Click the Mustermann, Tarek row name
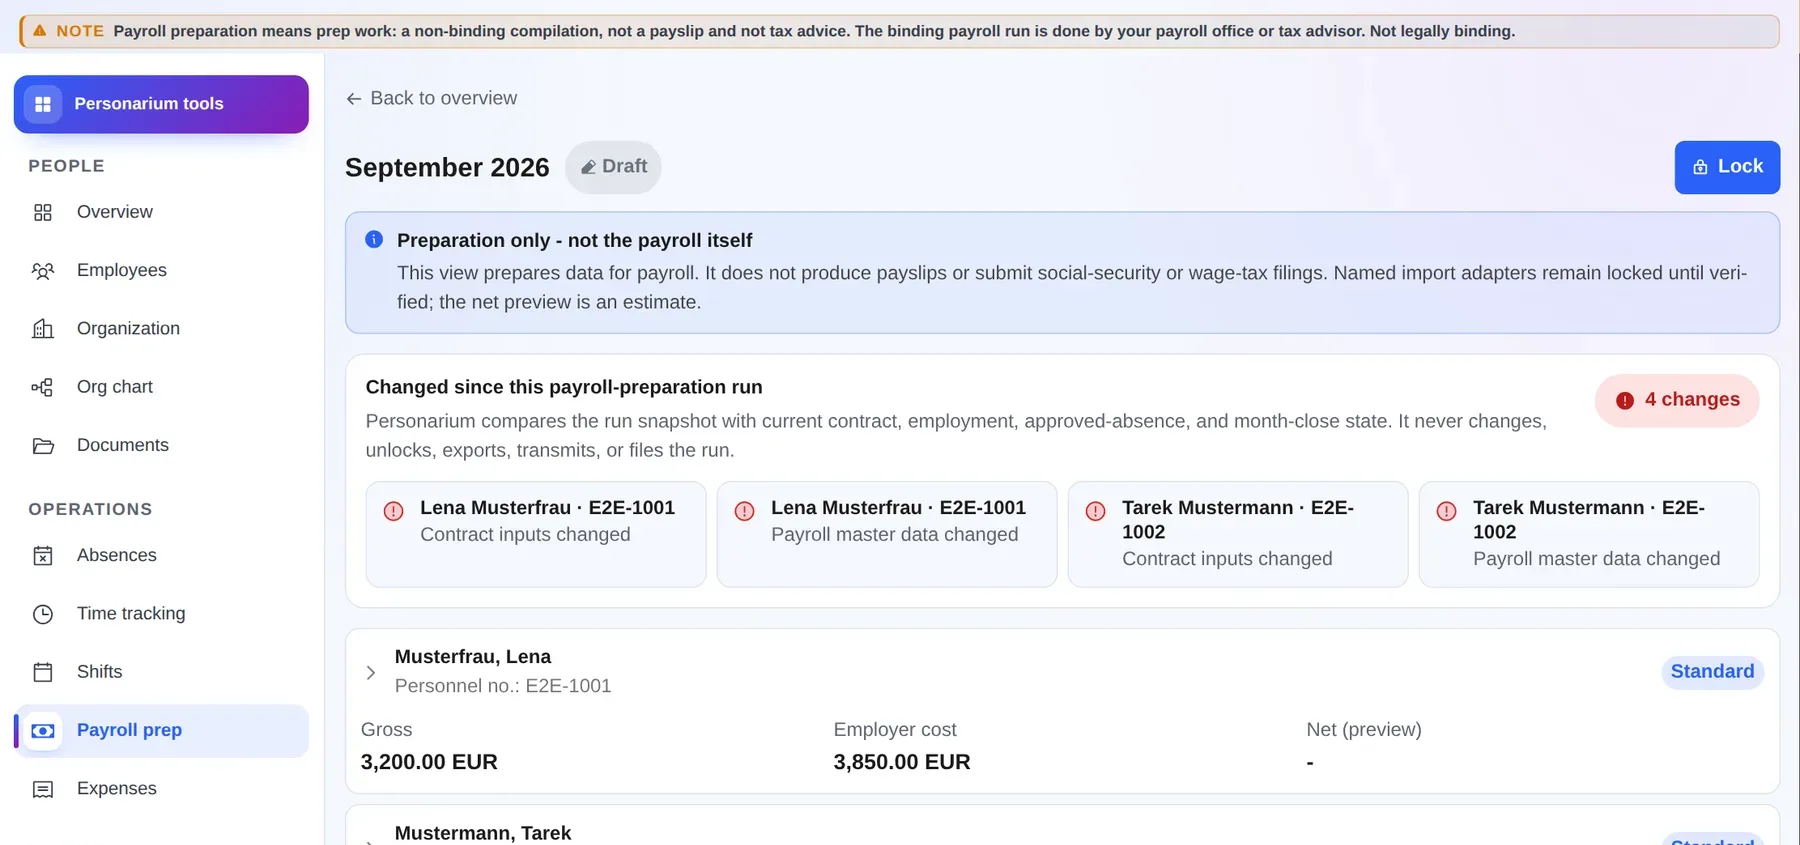This screenshot has height=845, width=1800. pos(483,833)
